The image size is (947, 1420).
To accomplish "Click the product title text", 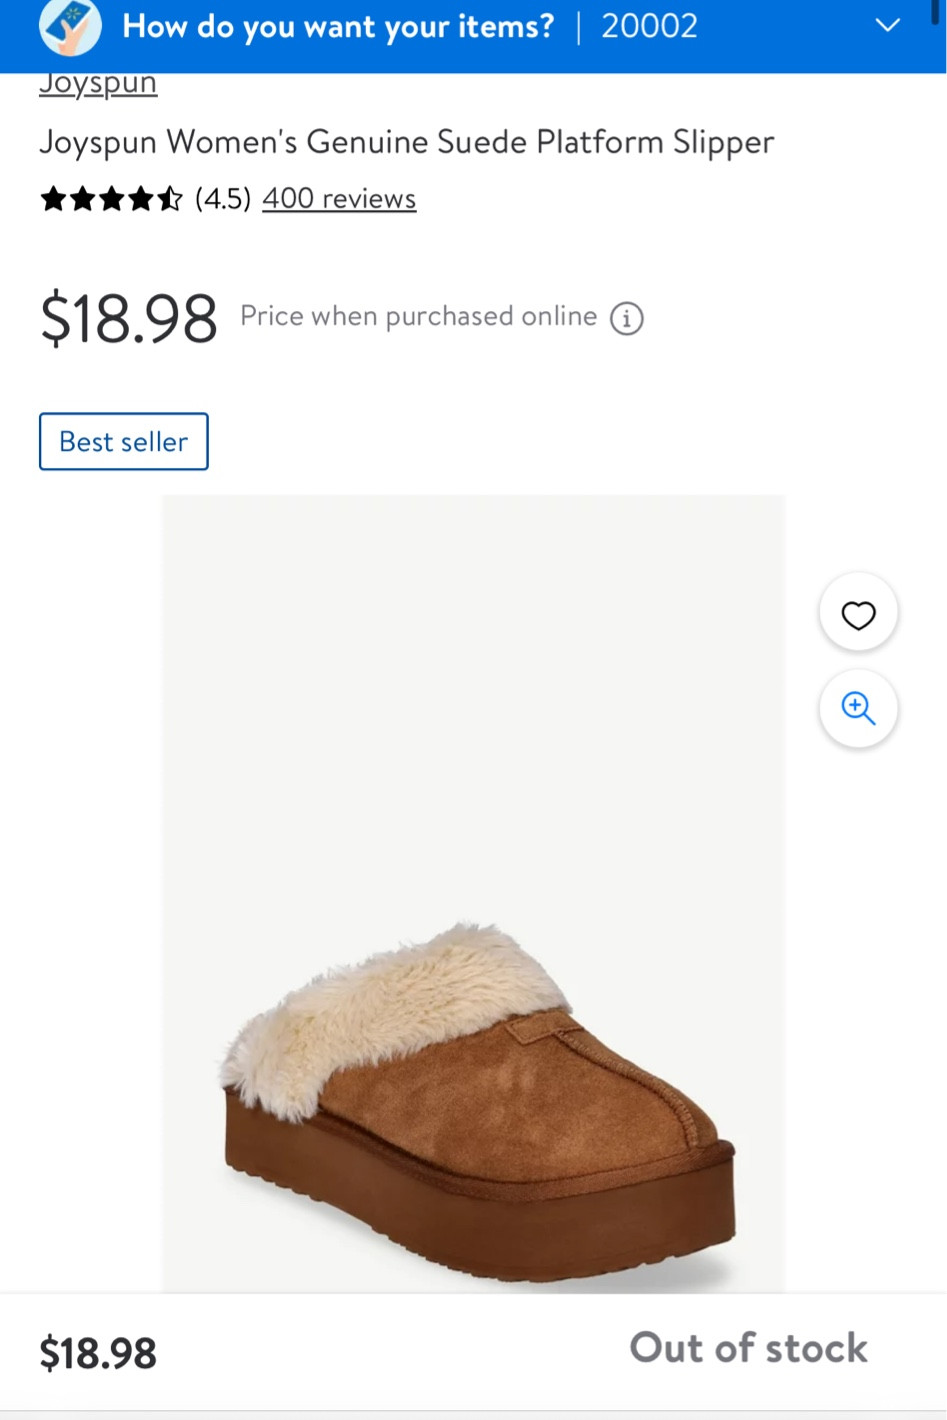I will point(406,143).
